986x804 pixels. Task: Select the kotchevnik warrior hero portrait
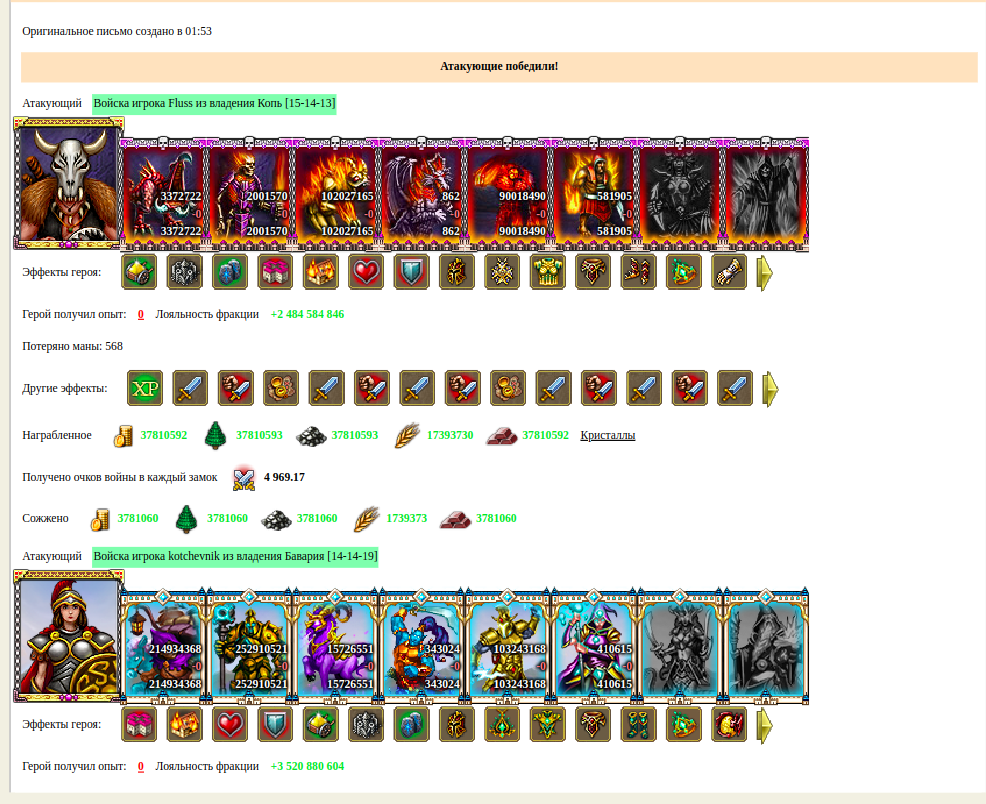coord(69,636)
